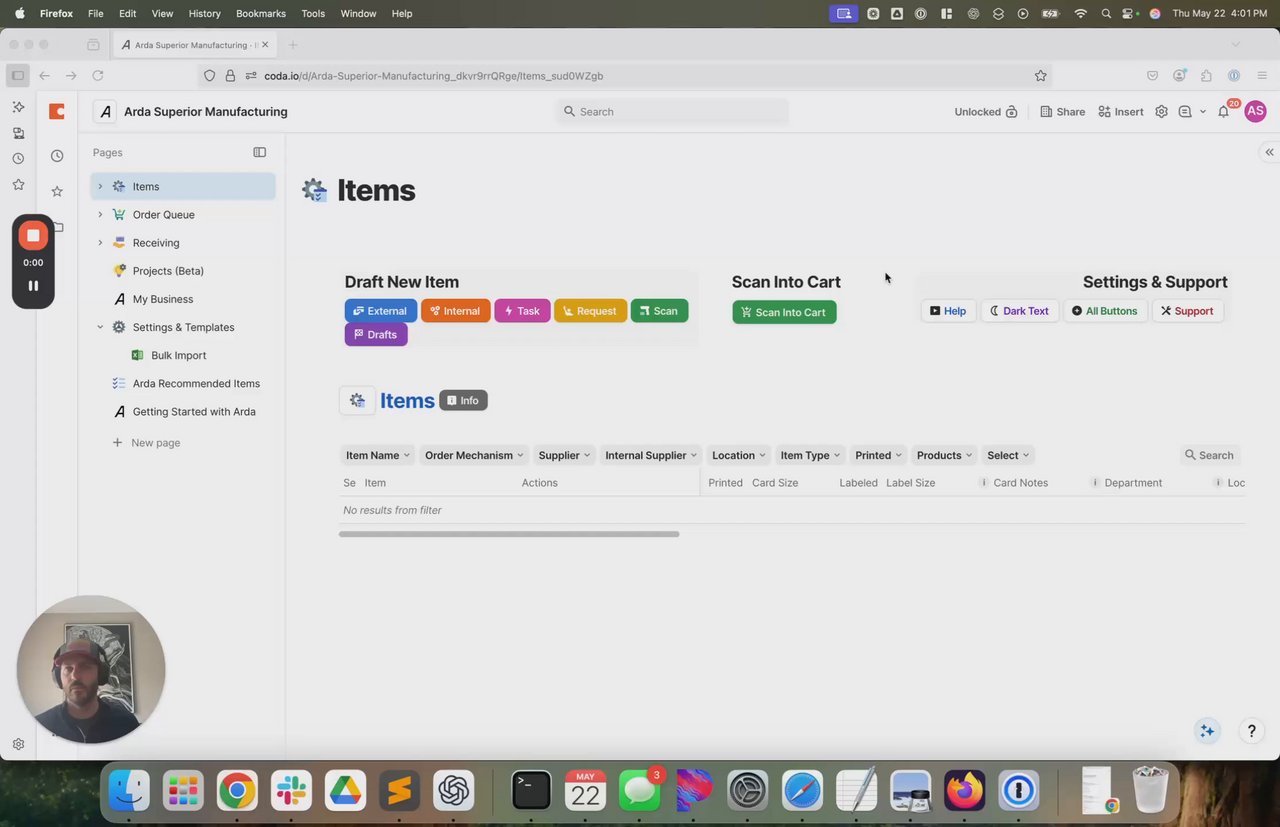Open Printed filter dropdown
This screenshot has height=827, width=1280.
878,455
